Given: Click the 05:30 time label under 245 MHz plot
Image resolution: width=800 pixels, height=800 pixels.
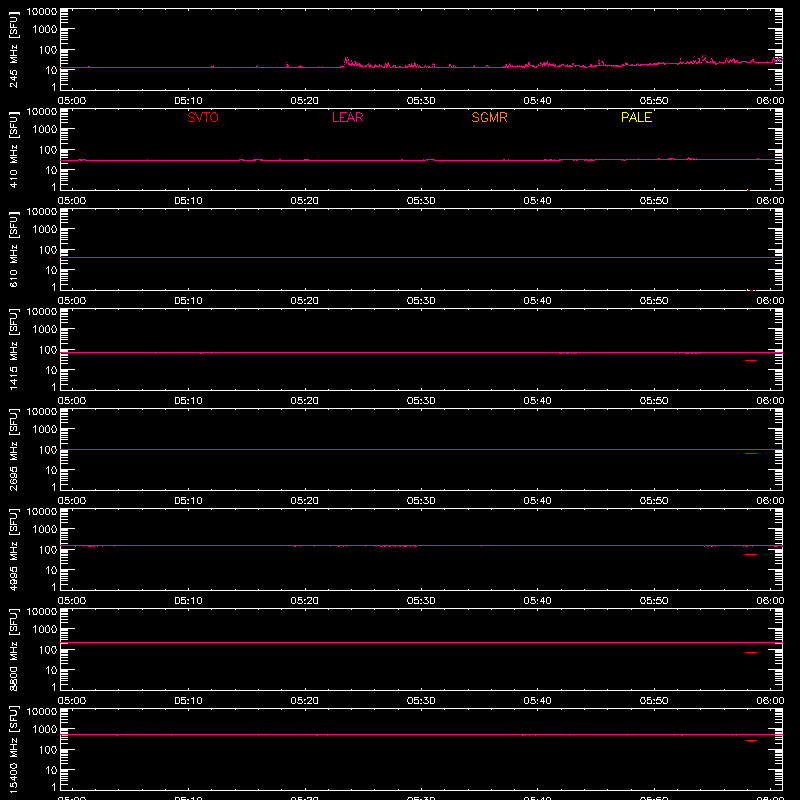Looking at the screenshot, I should click(x=421, y=101).
